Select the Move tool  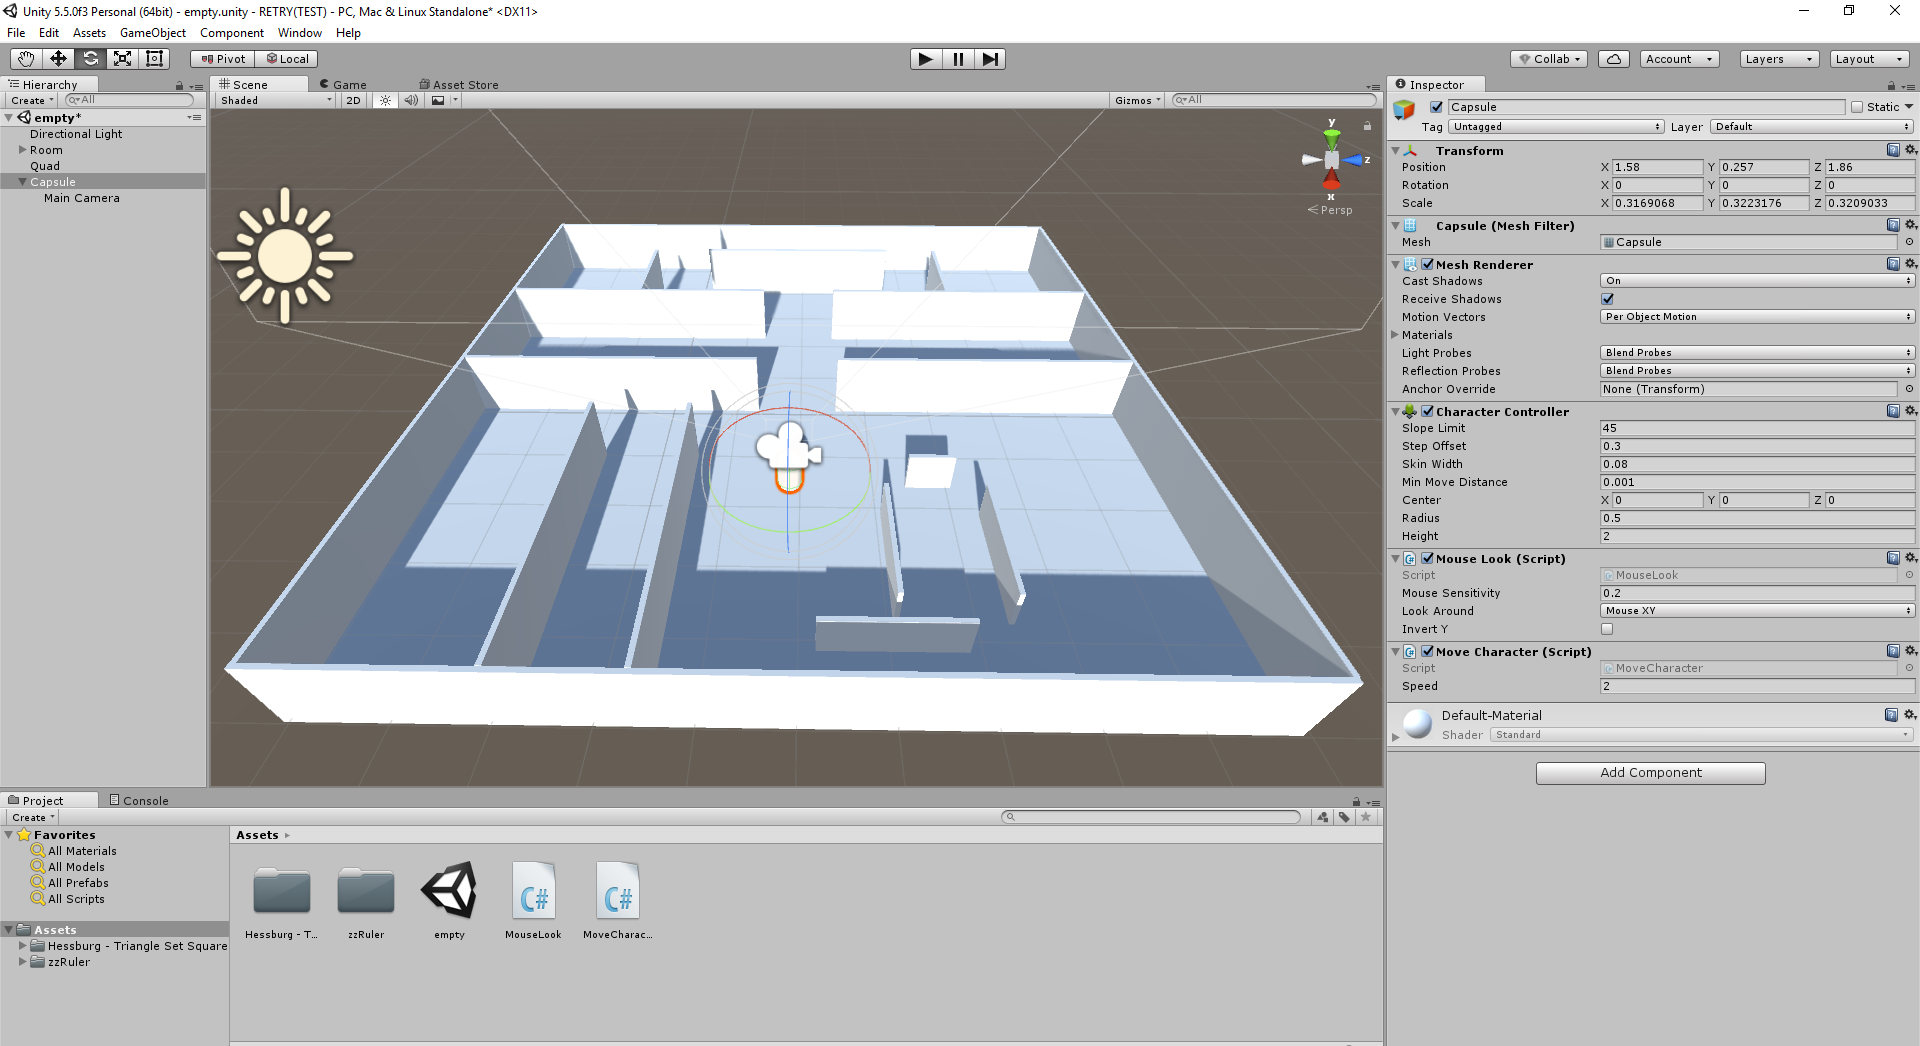[x=58, y=59]
